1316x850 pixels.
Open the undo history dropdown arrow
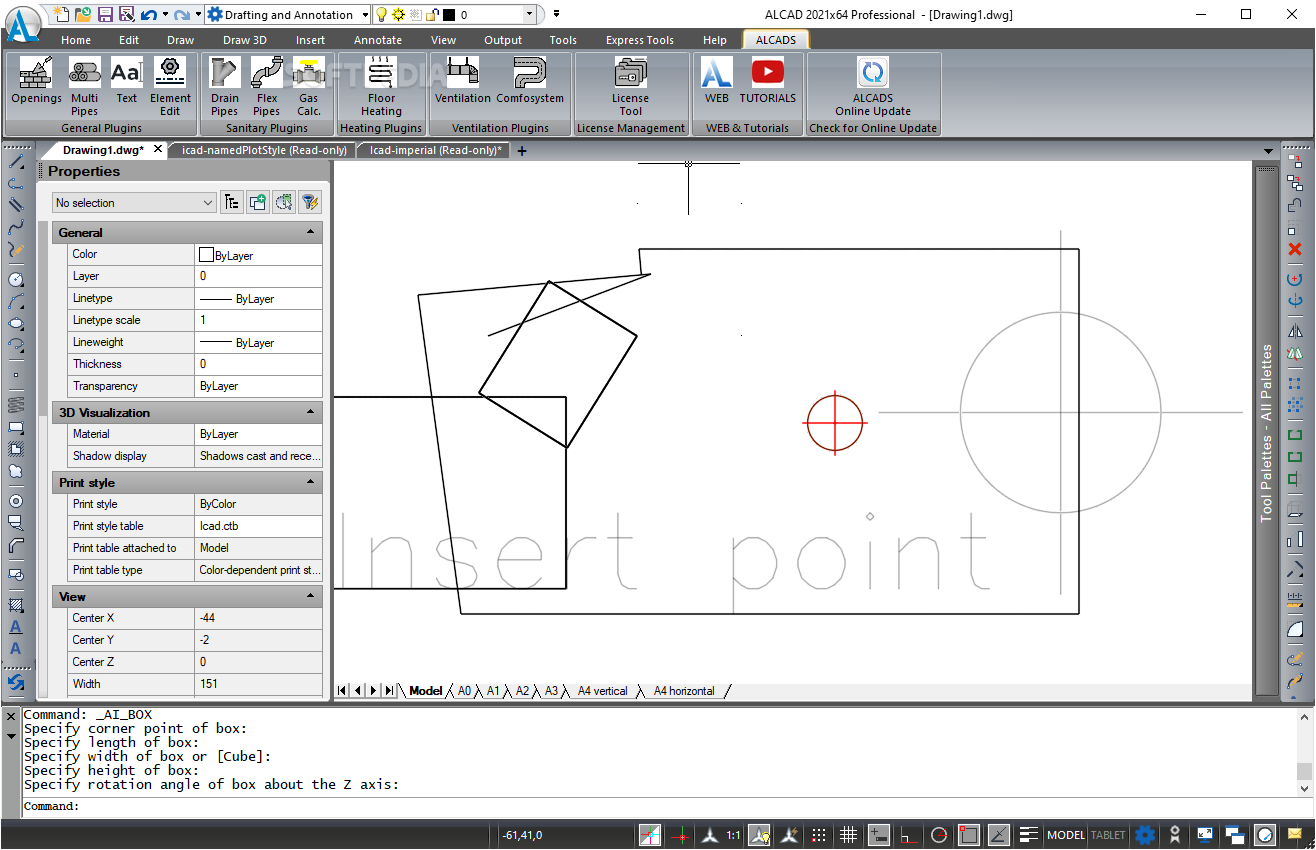[165, 15]
